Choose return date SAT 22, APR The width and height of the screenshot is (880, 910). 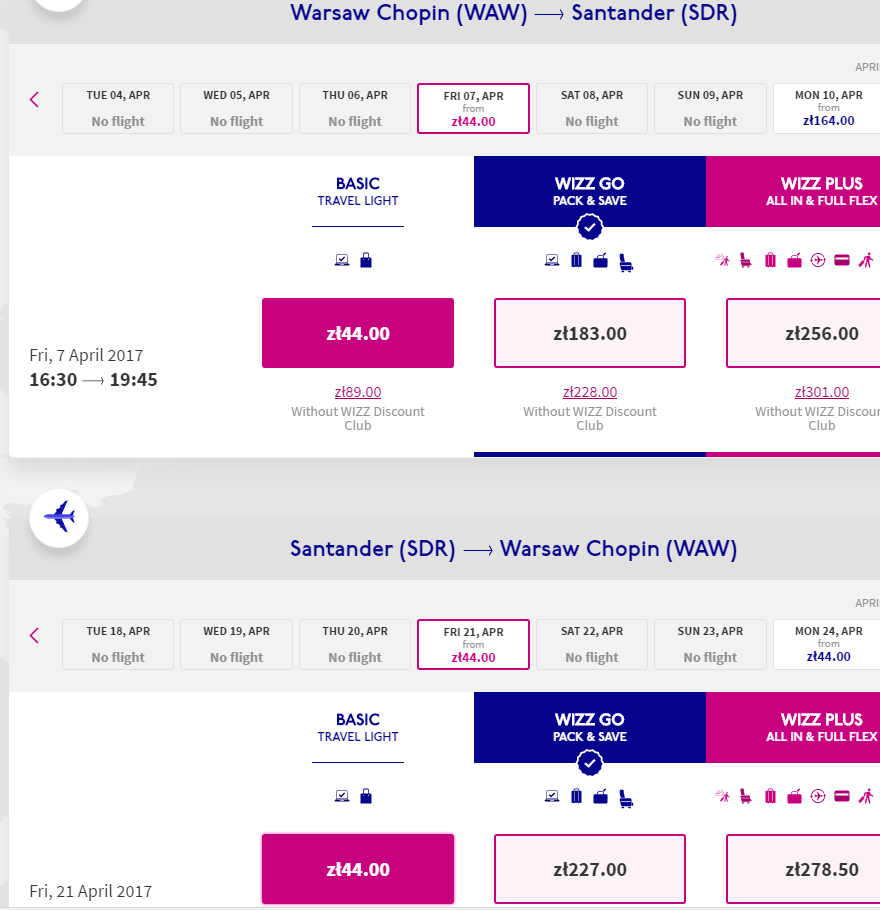592,644
